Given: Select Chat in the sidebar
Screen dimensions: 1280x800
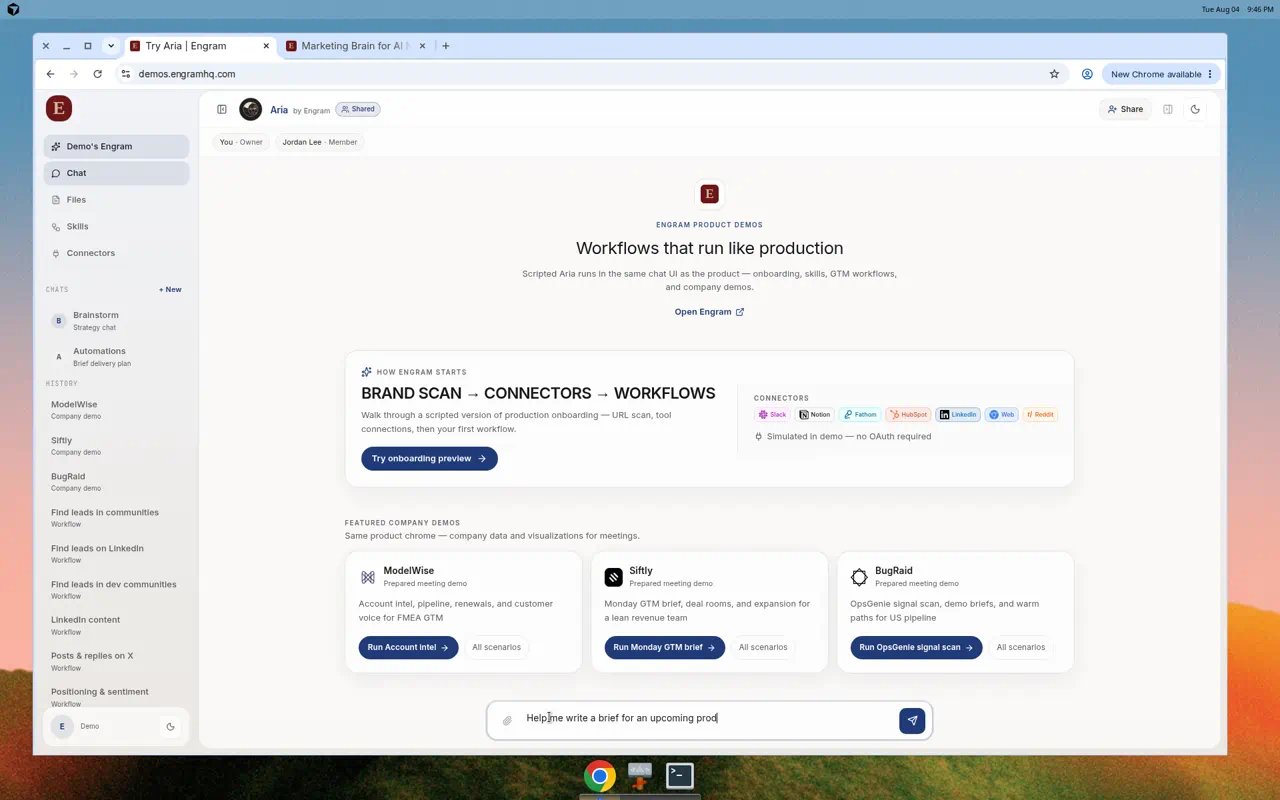Looking at the screenshot, I should 116,173.
